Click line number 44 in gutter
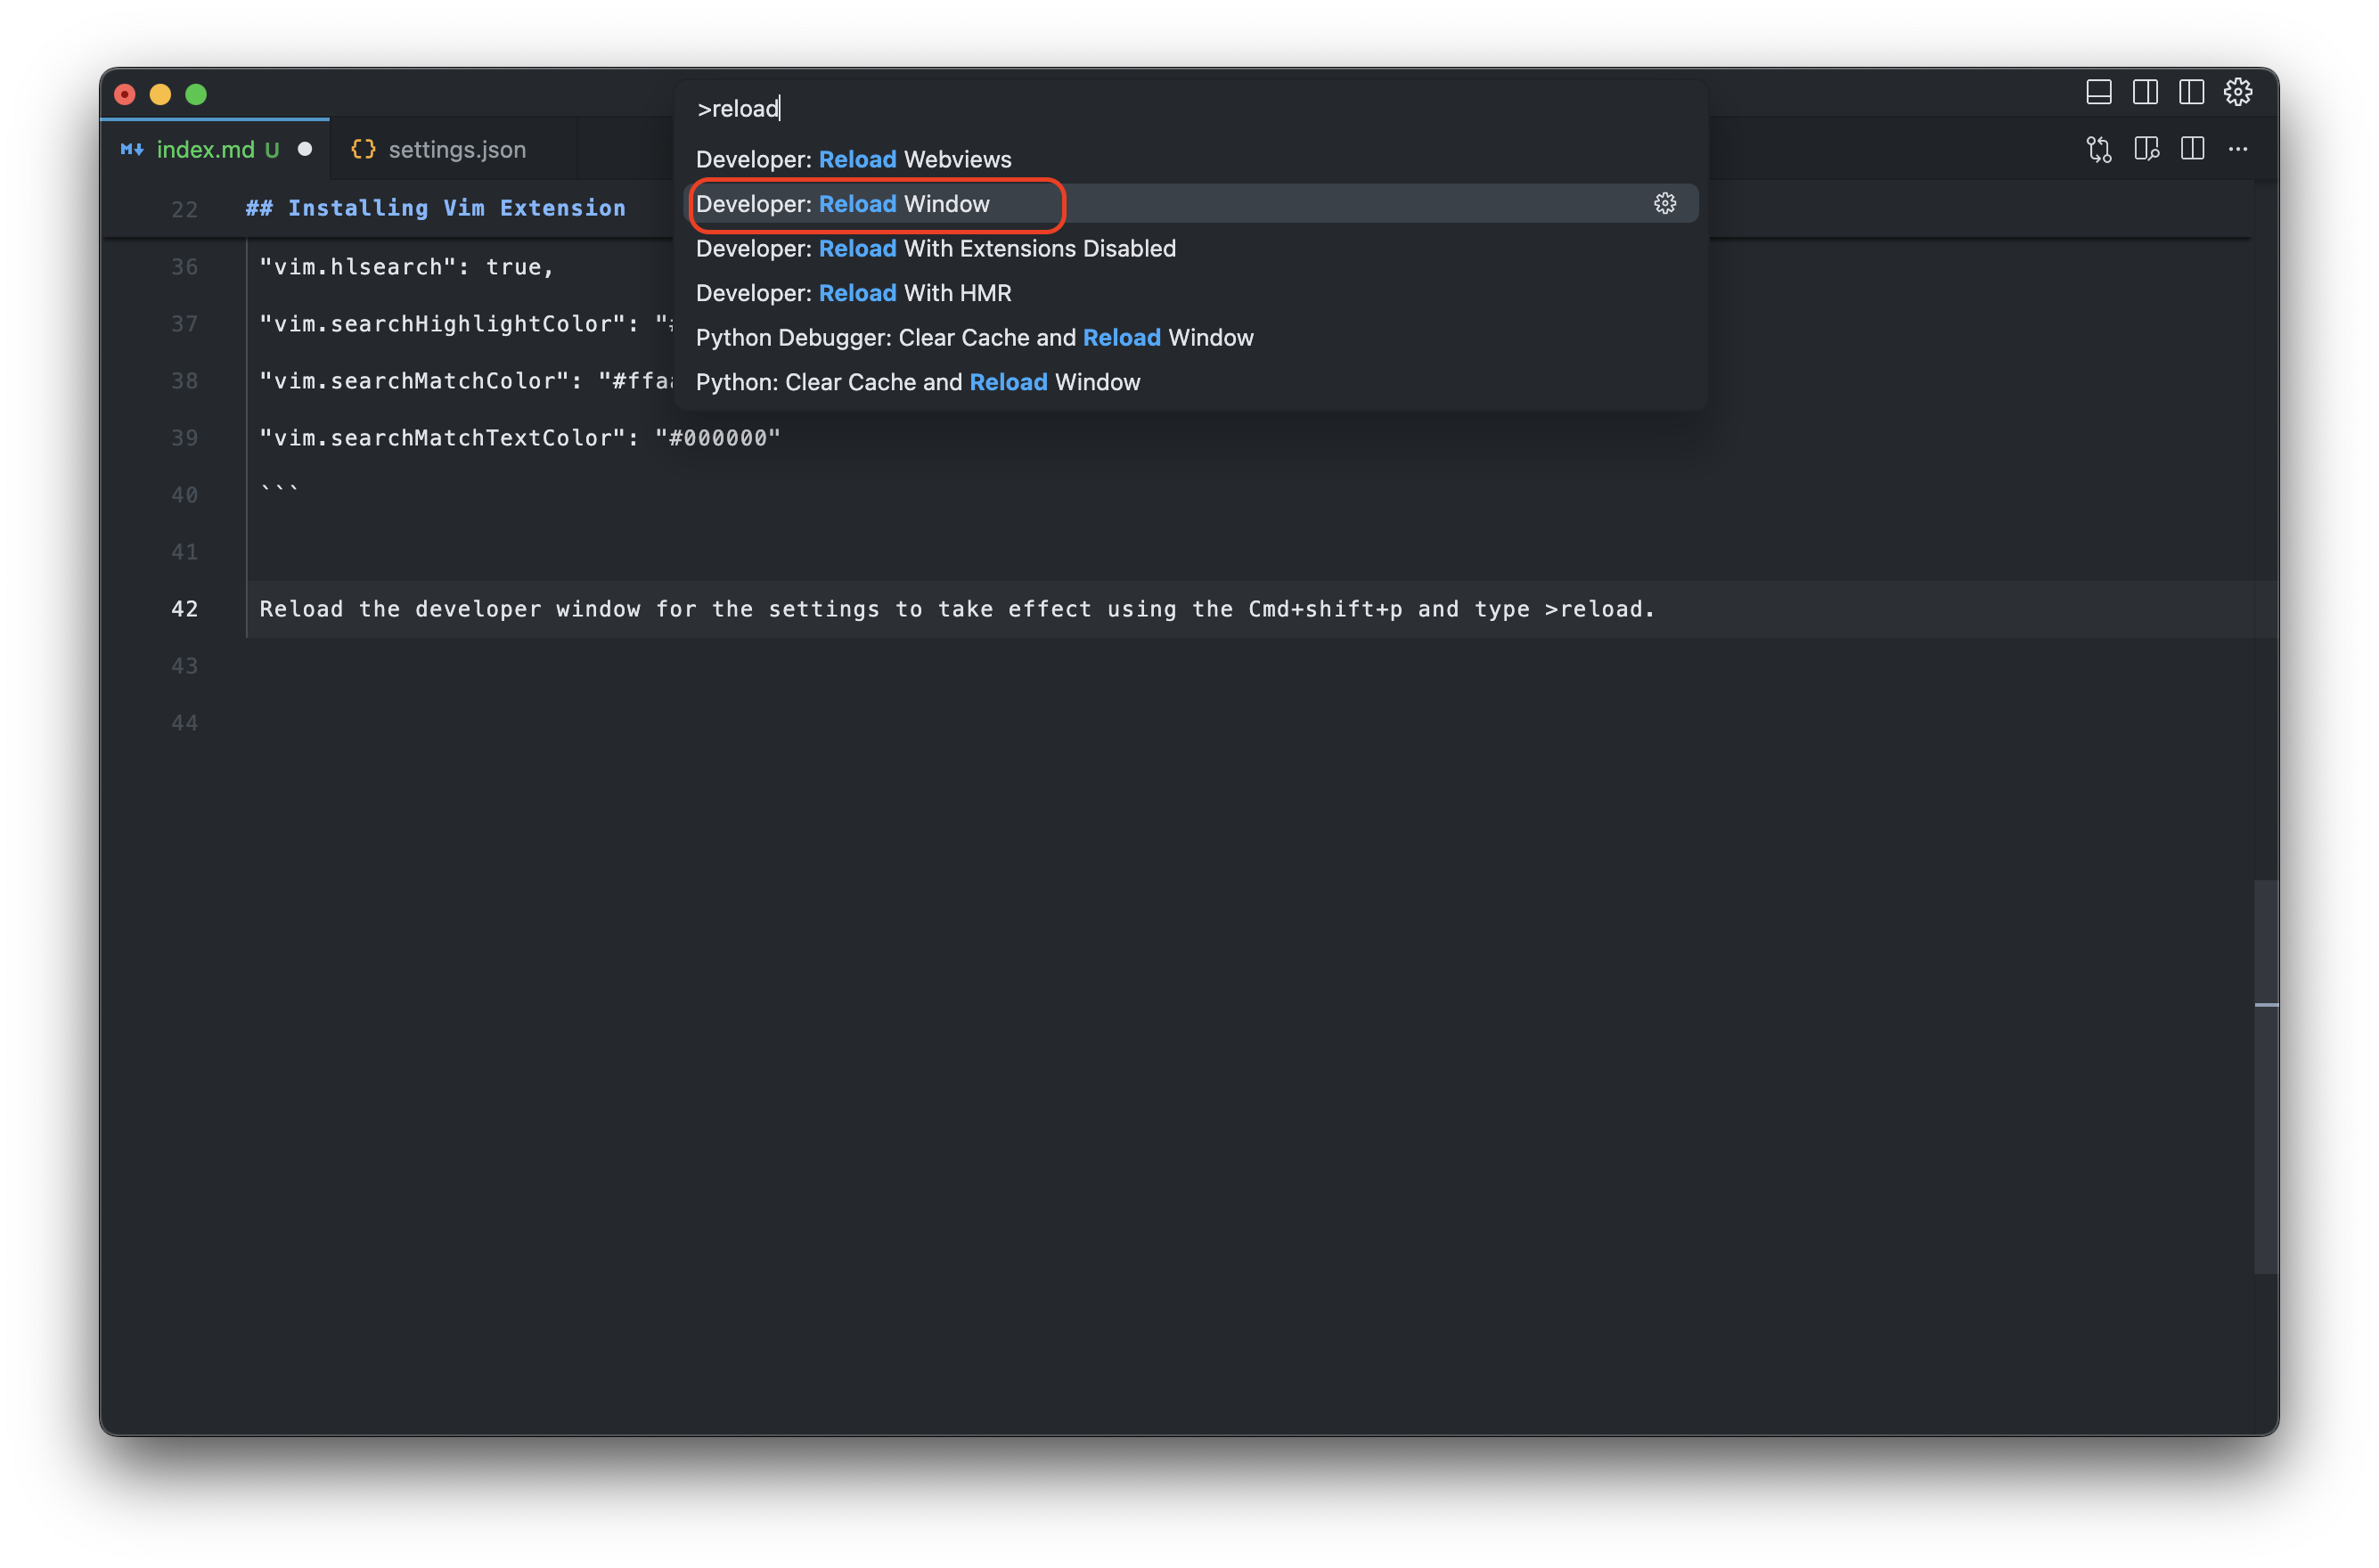This screenshot has height=1568, width=2379. pos(185,723)
